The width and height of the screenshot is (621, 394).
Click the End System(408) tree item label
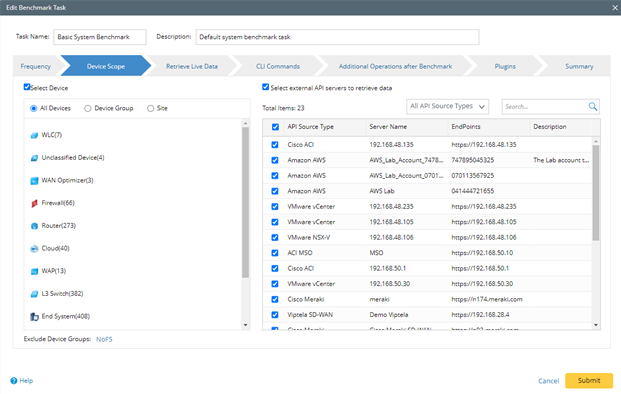tap(66, 316)
